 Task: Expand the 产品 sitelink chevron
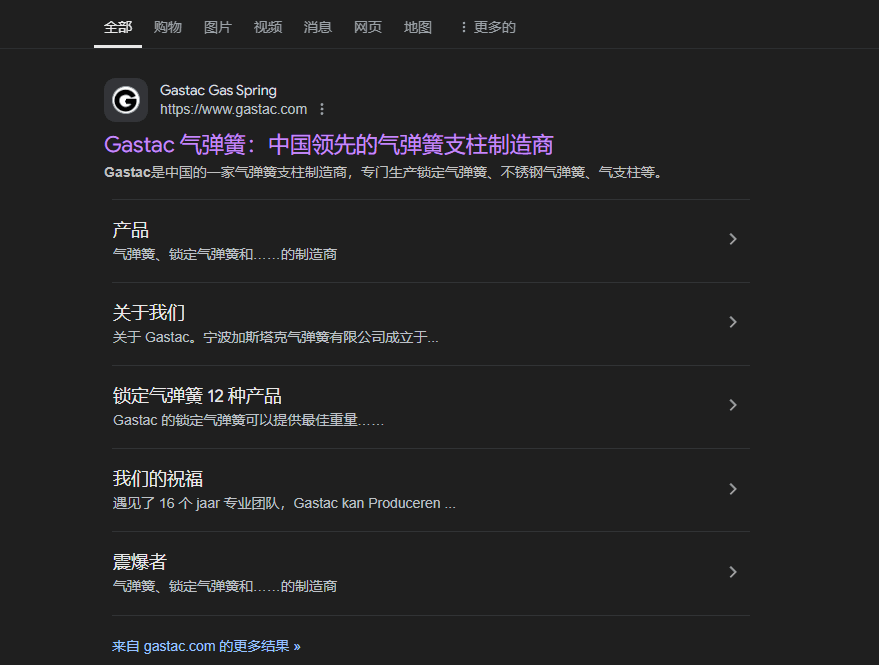pyautogui.click(x=733, y=239)
